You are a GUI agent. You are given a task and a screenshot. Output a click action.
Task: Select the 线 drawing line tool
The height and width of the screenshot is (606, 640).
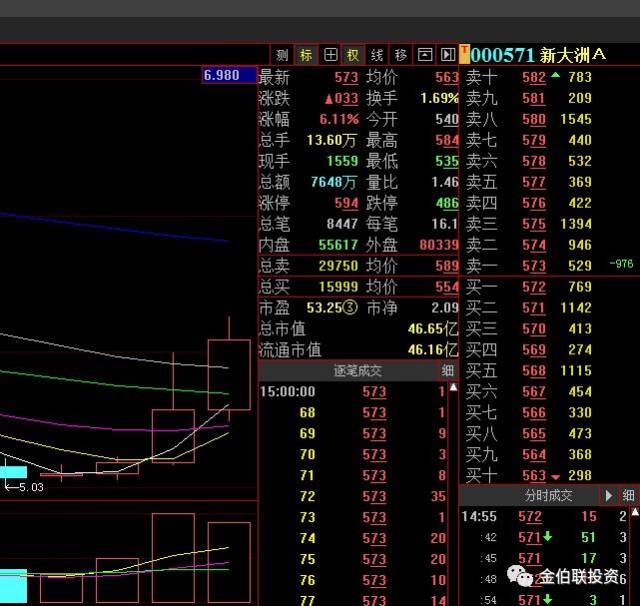(377, 55)
